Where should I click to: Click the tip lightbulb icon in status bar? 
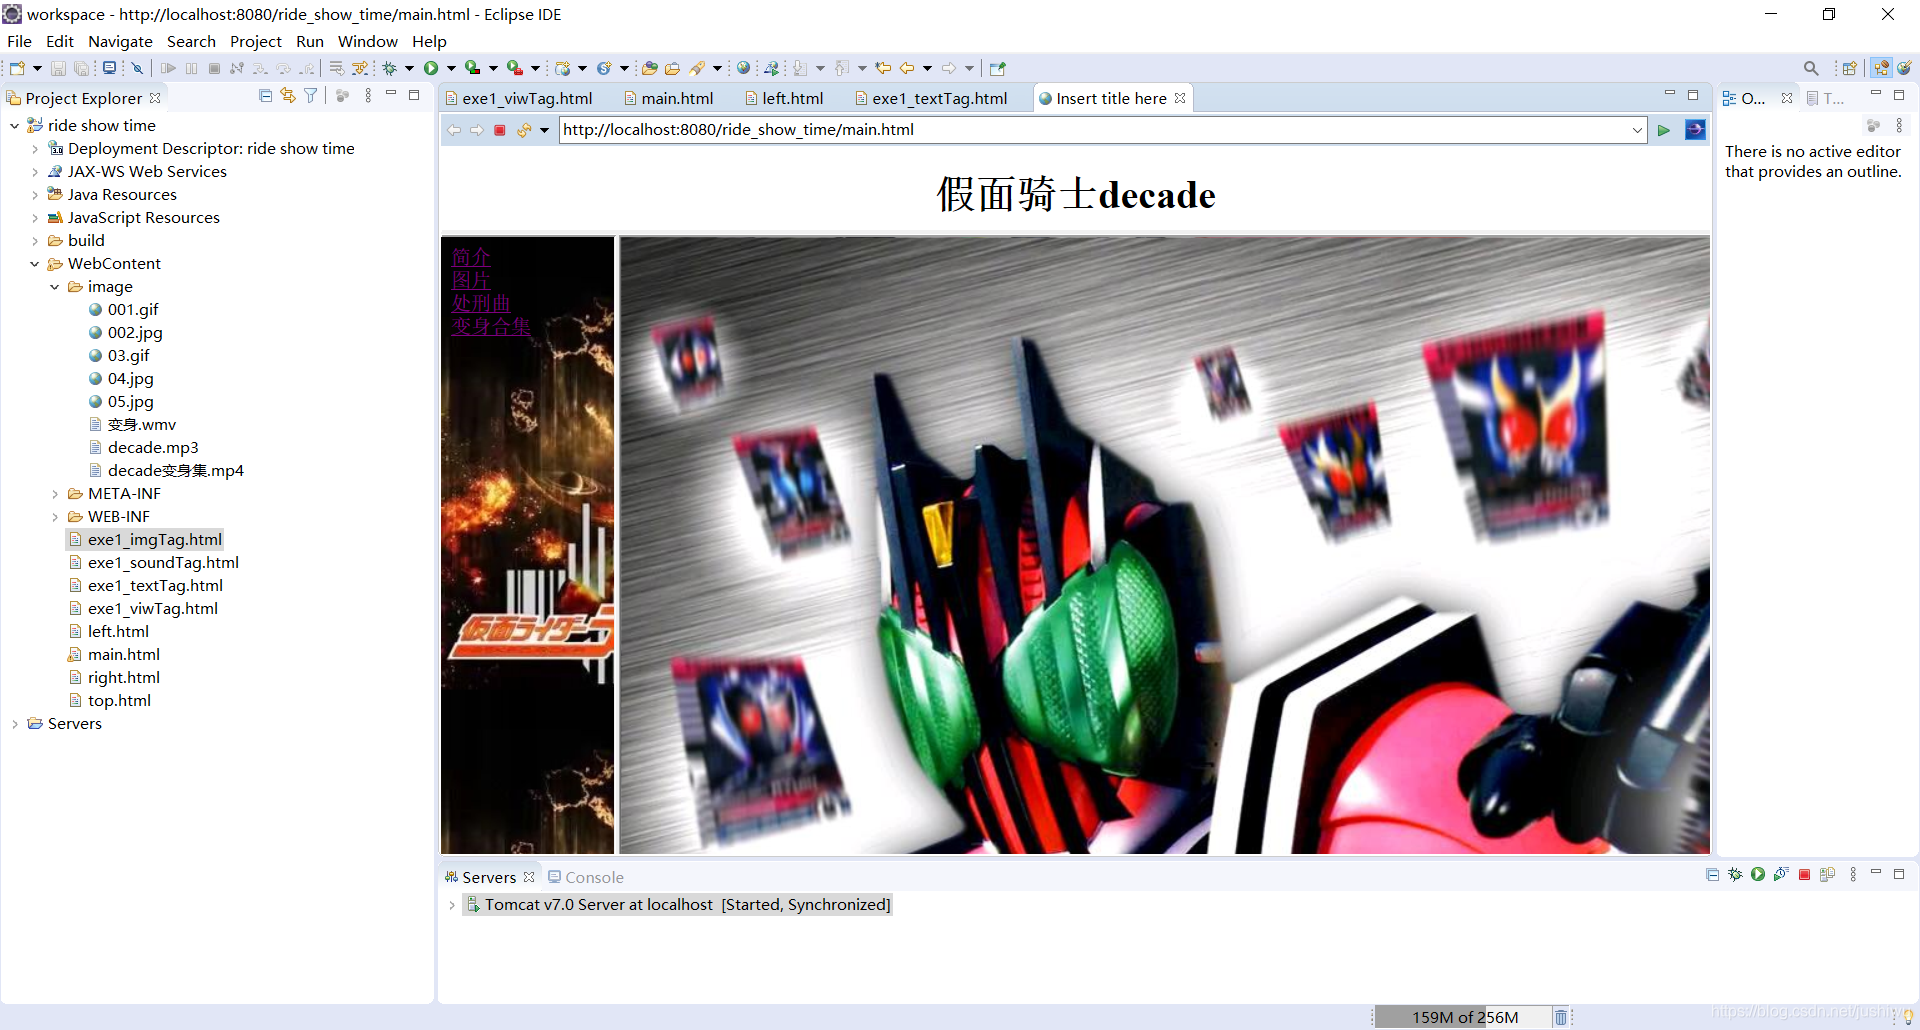(1908, 1017)
